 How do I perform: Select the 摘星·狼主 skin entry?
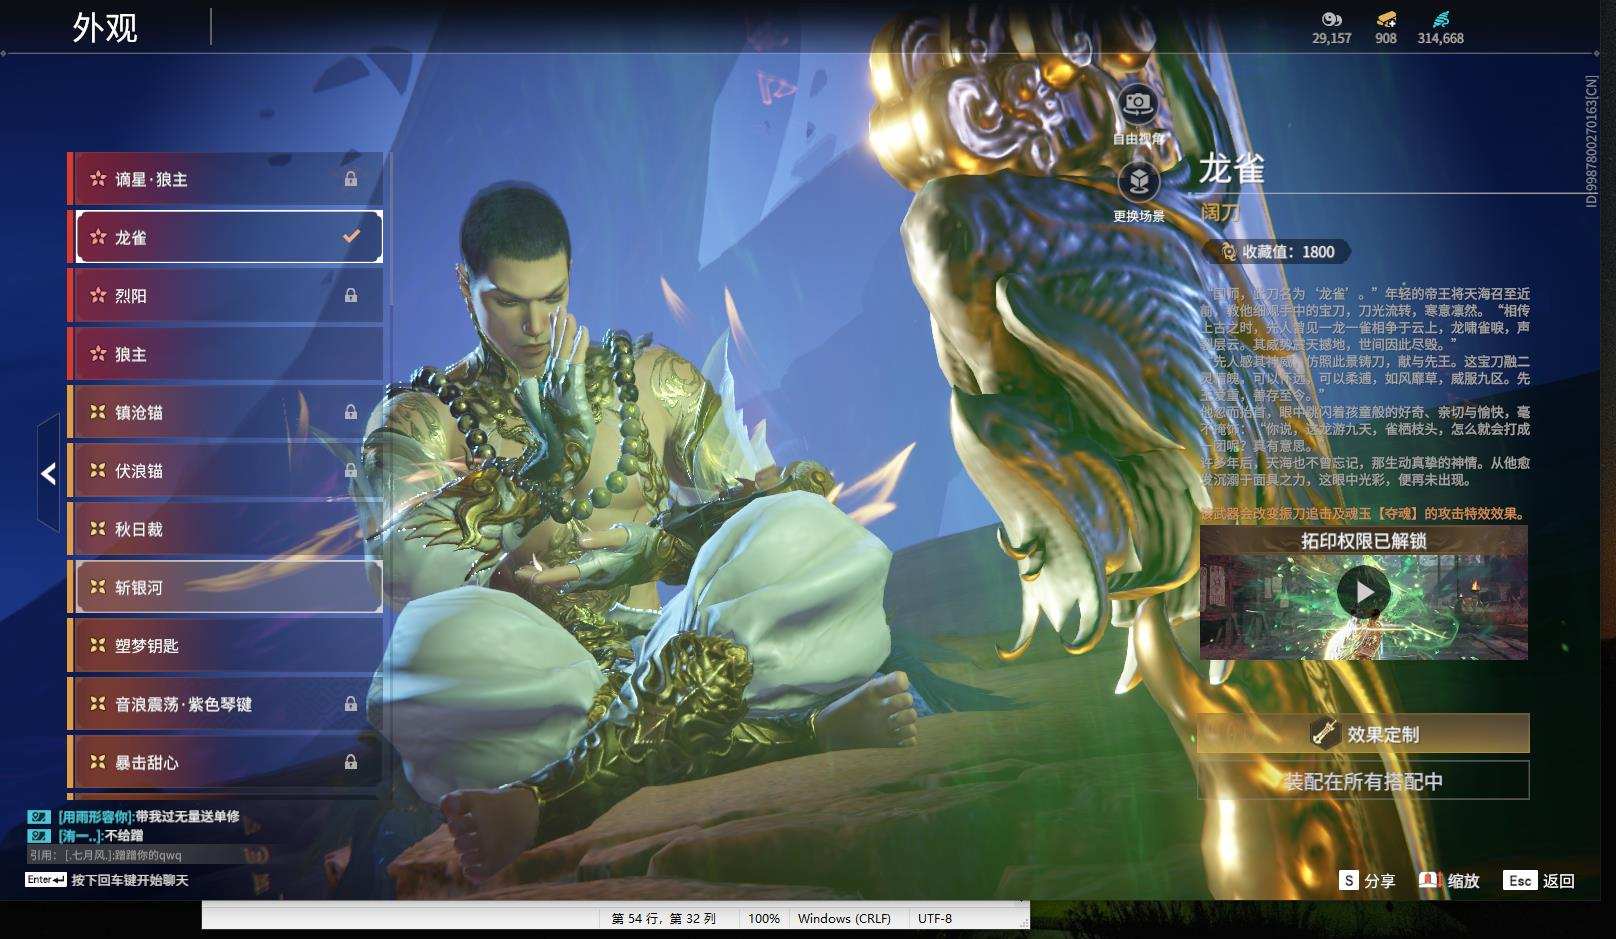226,179
